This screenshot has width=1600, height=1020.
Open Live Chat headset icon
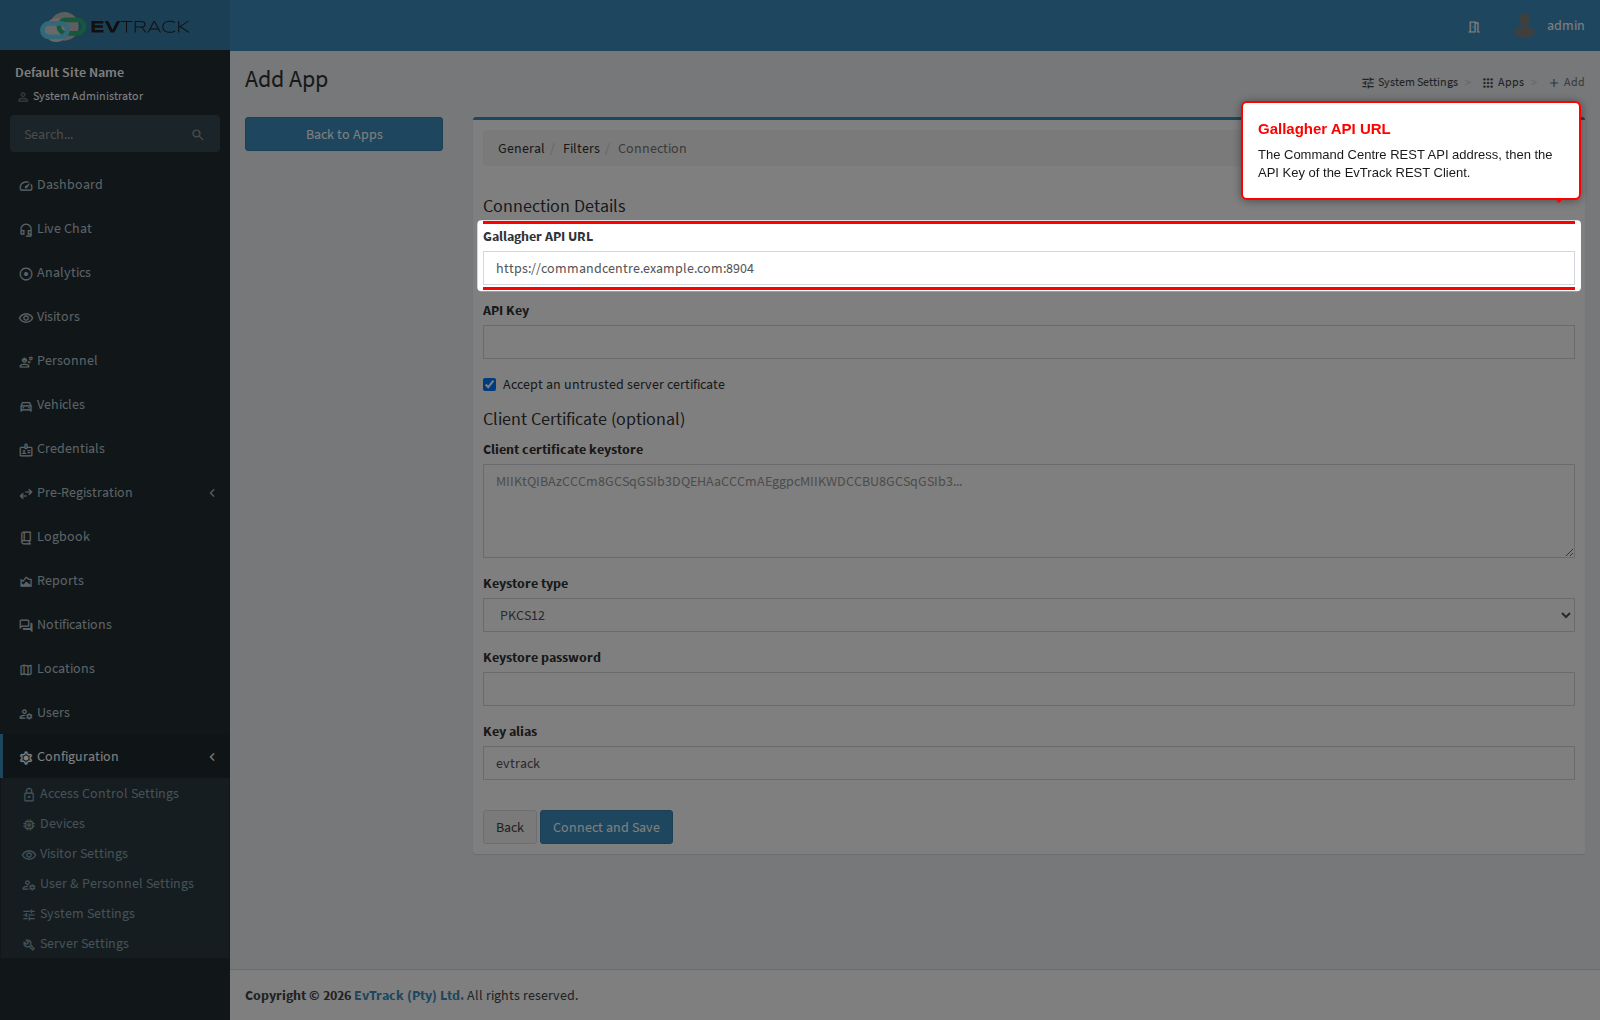pyautogui.click(x=26, y=230)
